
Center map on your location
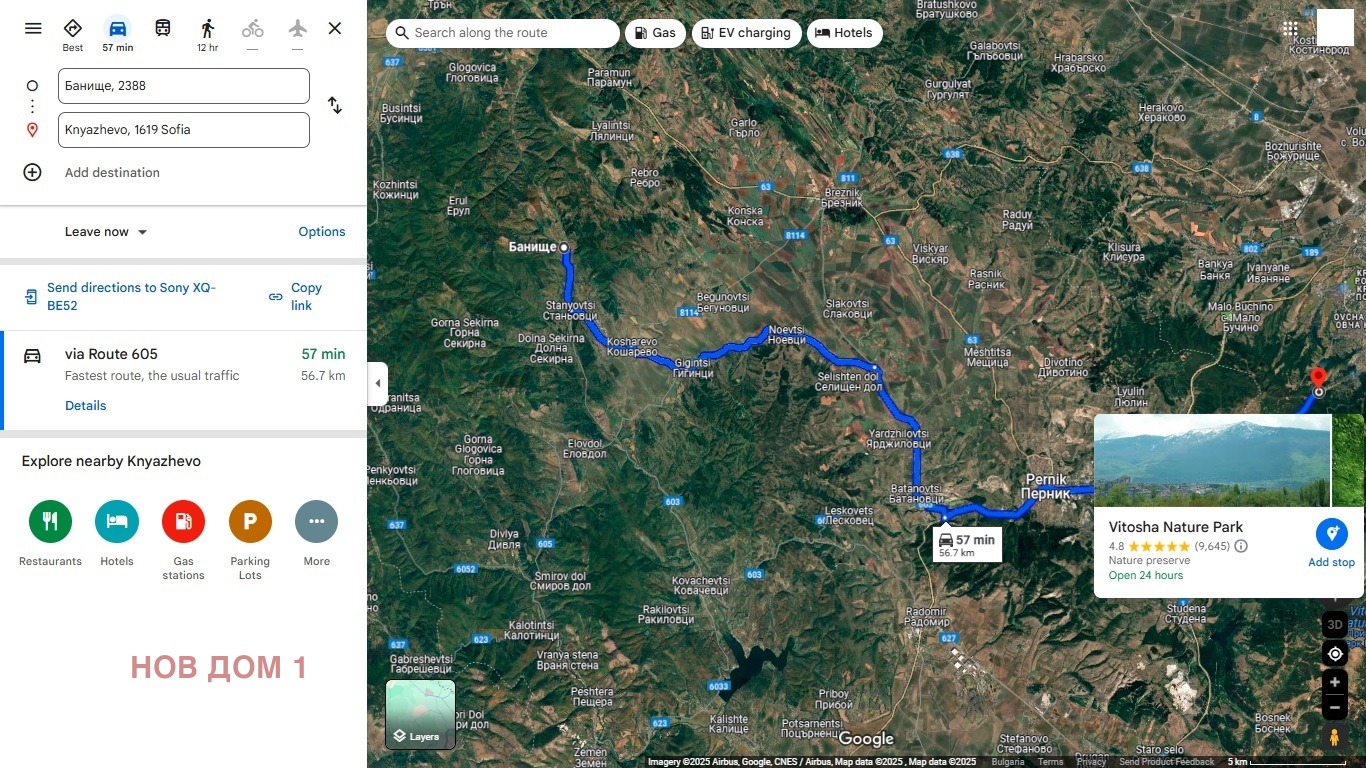point(1334,654)
